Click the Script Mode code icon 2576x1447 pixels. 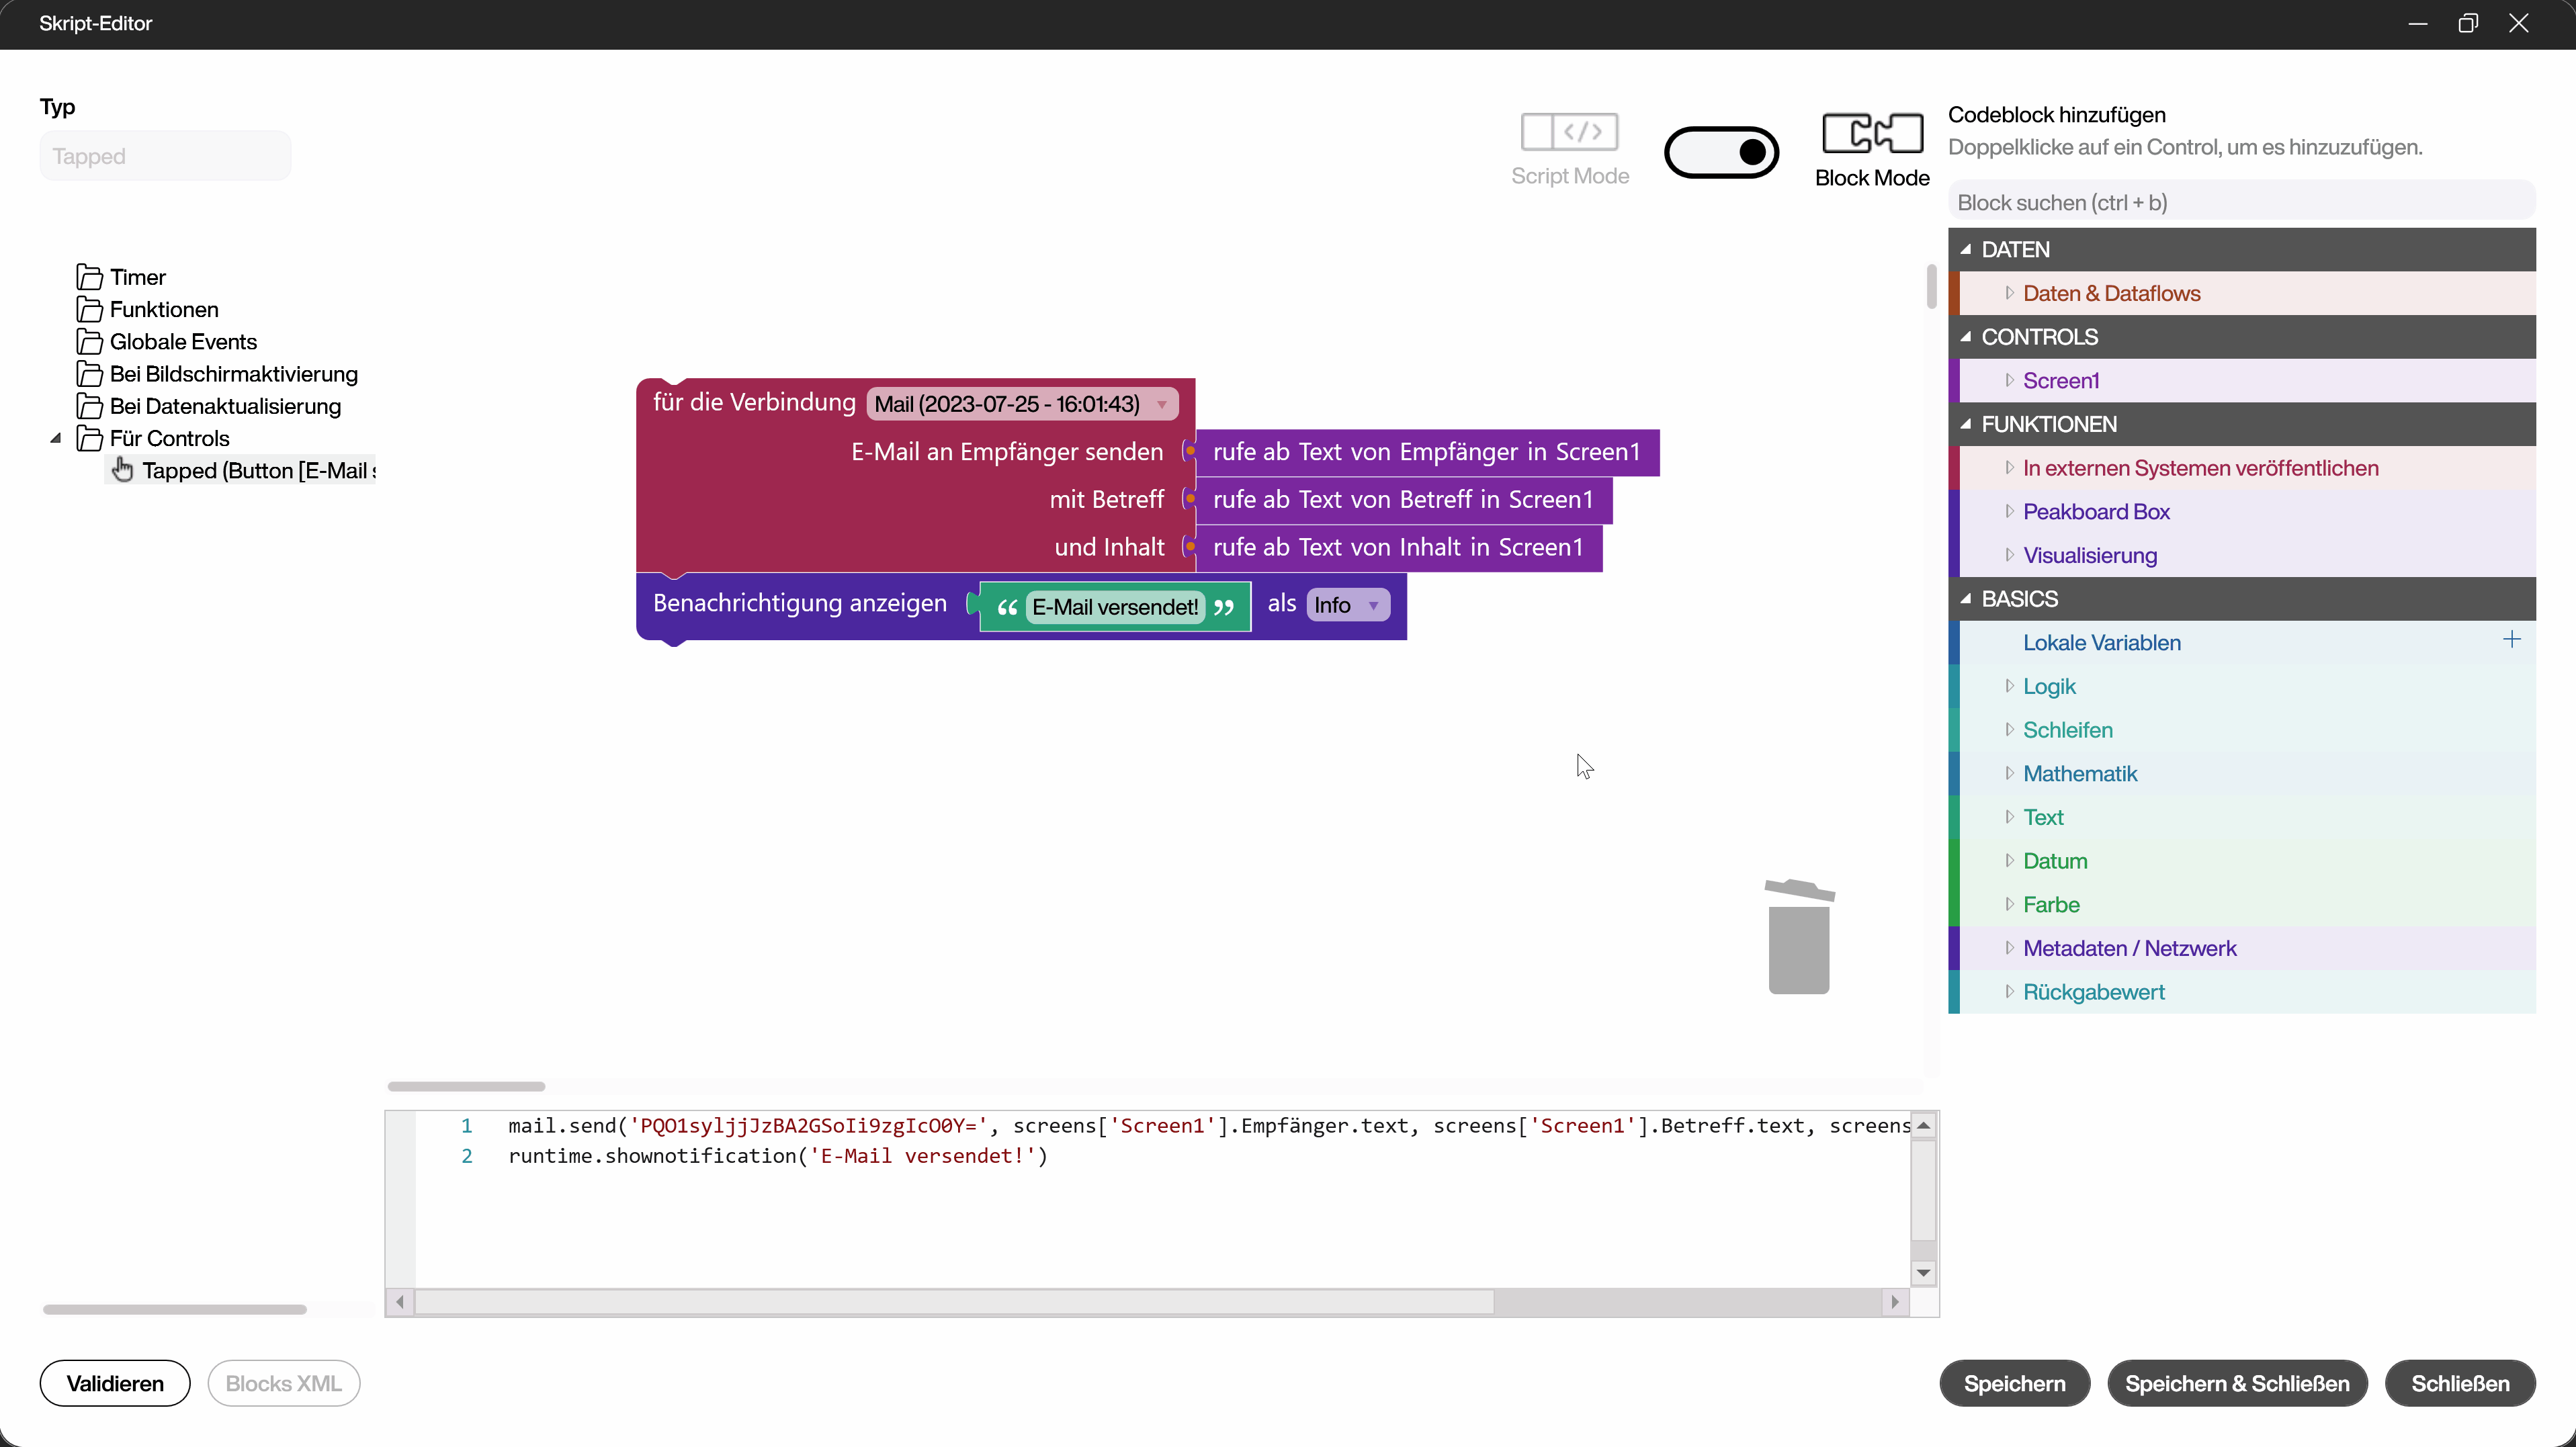[1569, 131]
